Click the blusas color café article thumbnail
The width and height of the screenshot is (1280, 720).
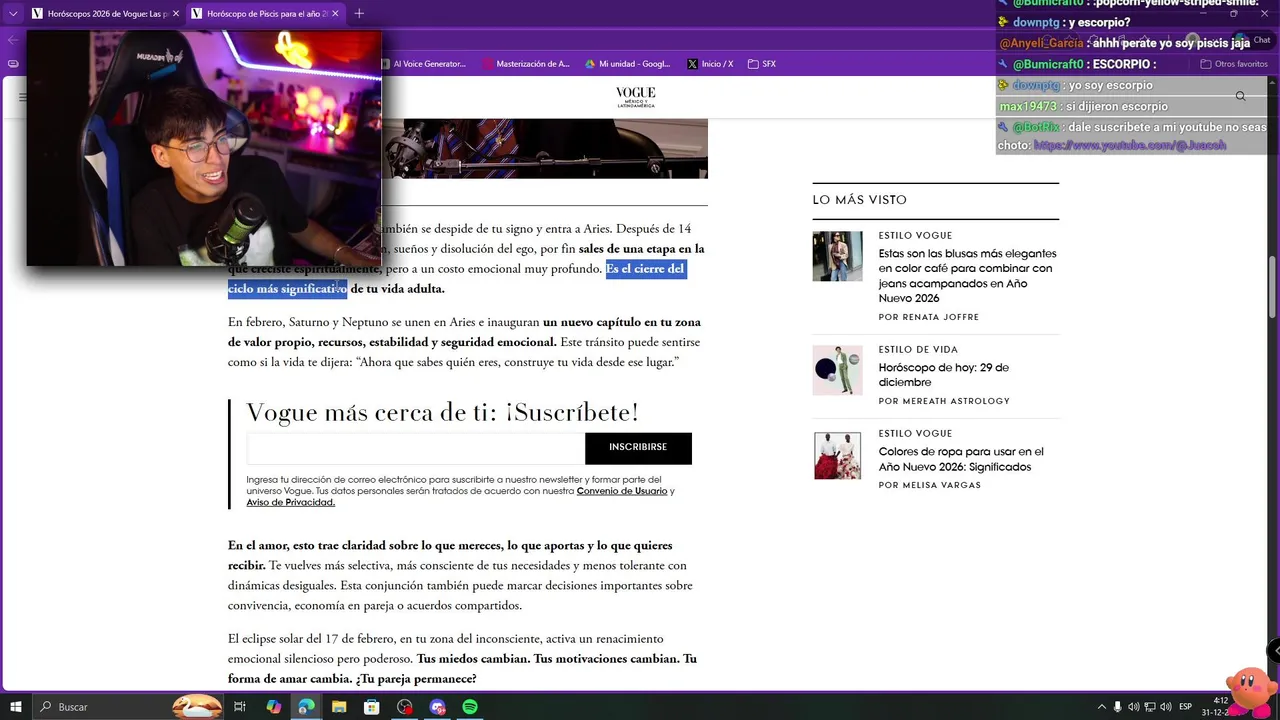[x=837, y=256]
